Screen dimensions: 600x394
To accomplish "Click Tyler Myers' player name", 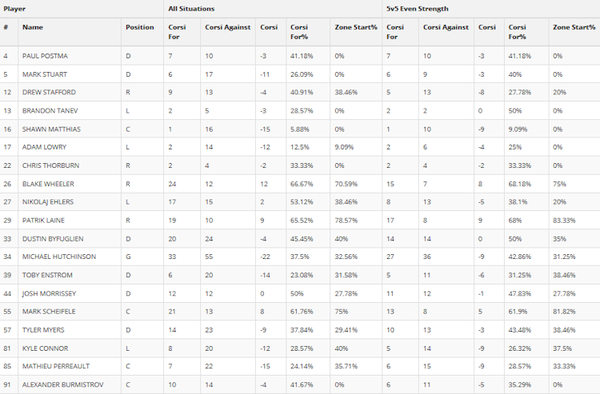I will point(43,330).
